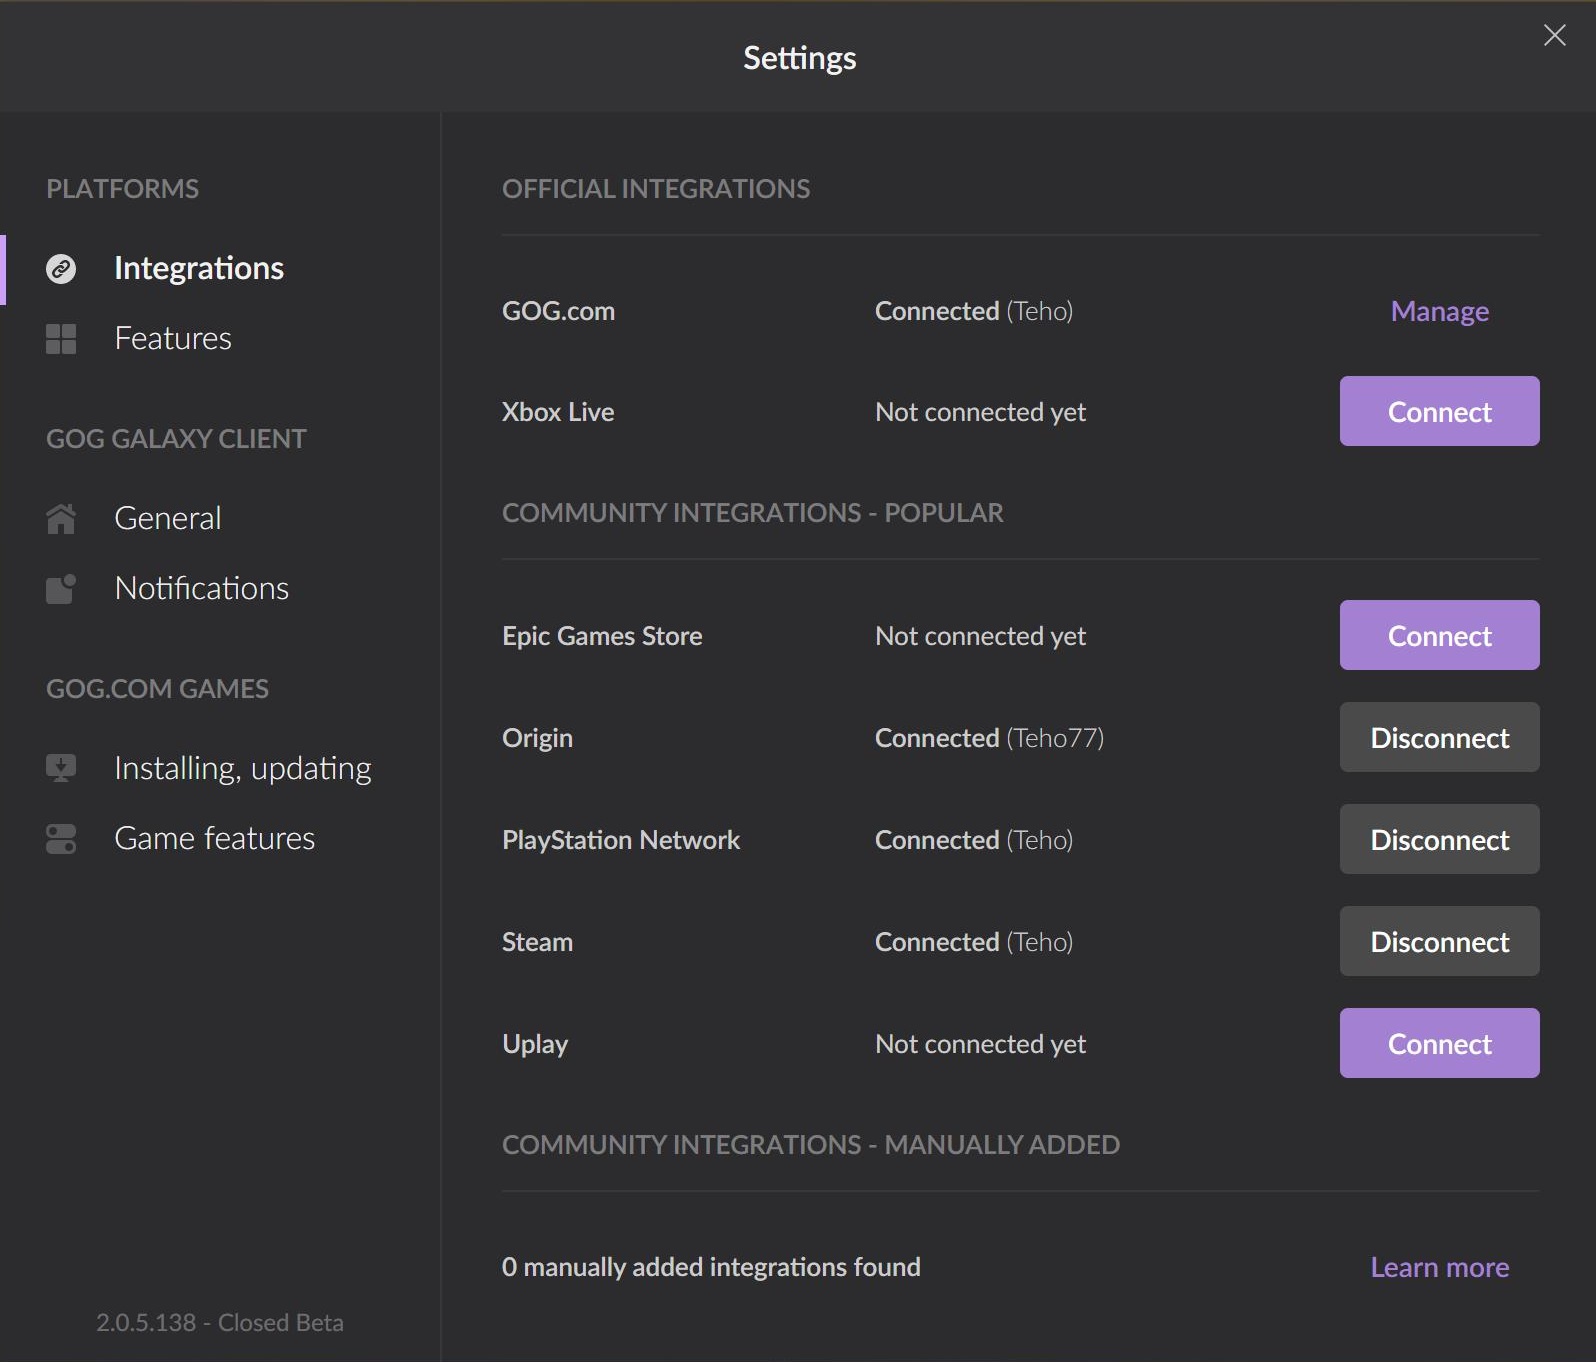Click PlayStation Network 'Connected (Teho)' status

(974, 840)
